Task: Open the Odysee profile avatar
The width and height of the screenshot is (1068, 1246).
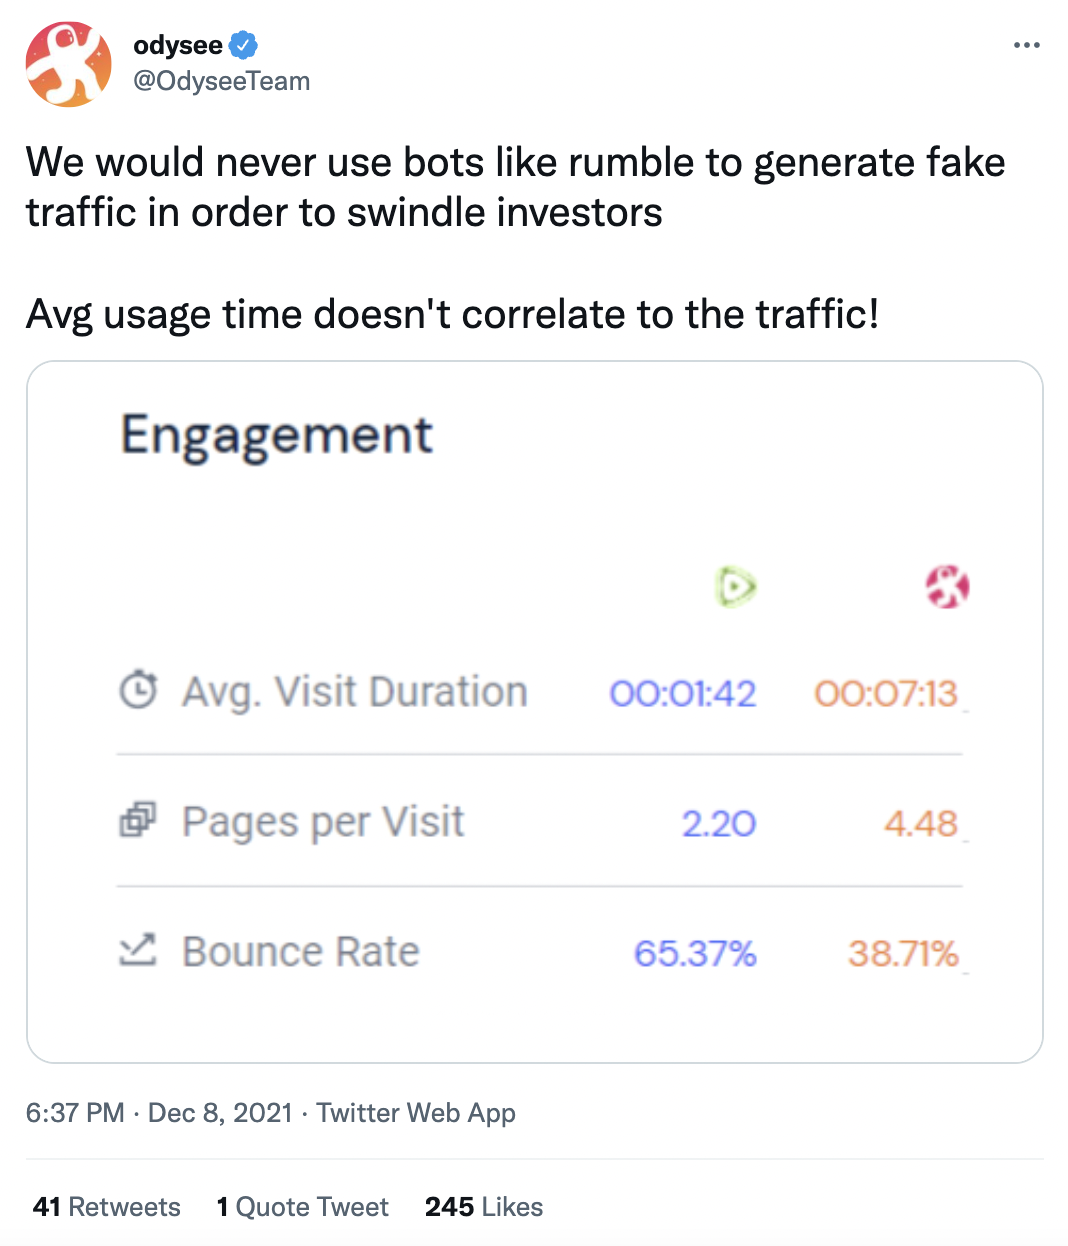Action: tap(68, 64)
